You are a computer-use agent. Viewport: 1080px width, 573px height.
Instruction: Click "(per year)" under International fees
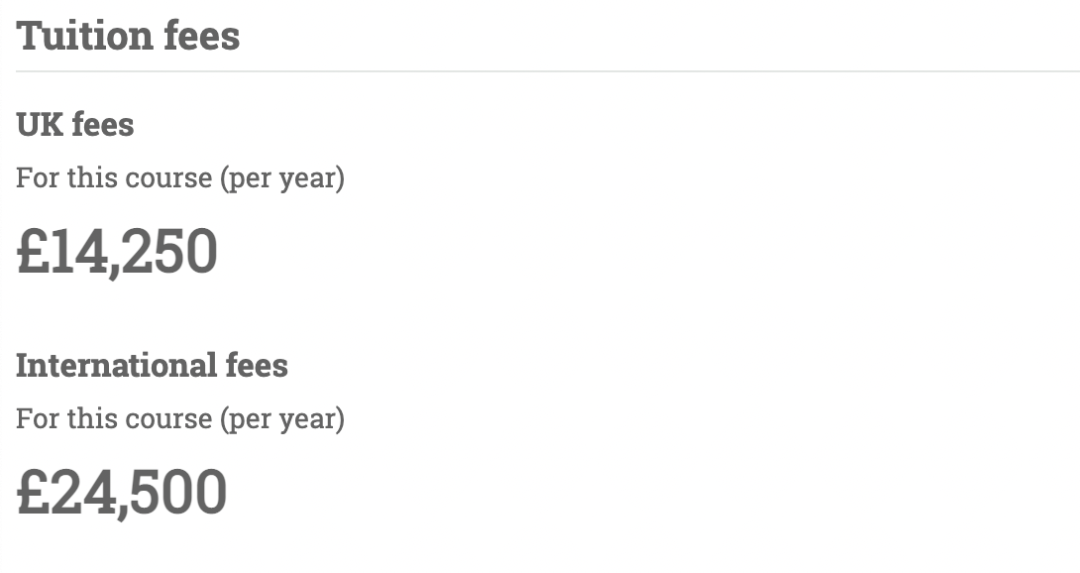coord(282,420)
